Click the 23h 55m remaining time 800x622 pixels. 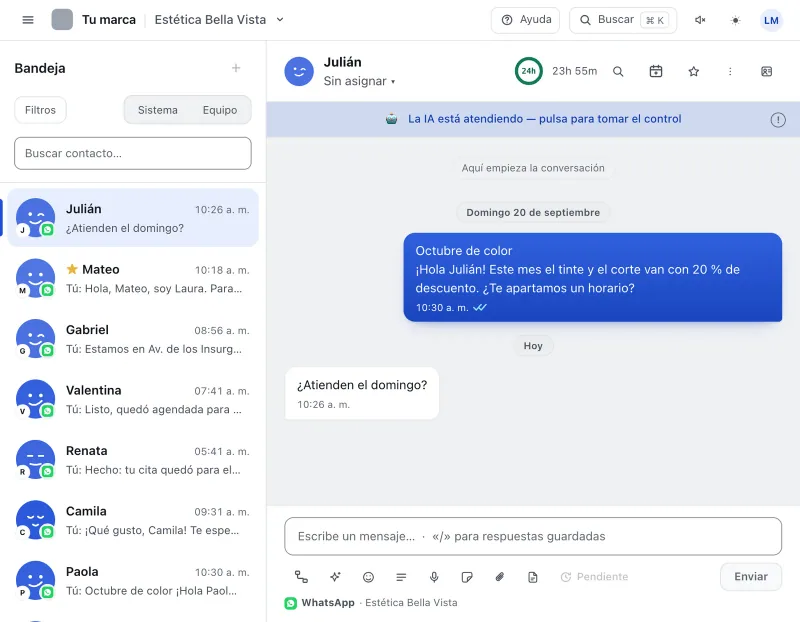pyautogui.click(x=574, y=71)
